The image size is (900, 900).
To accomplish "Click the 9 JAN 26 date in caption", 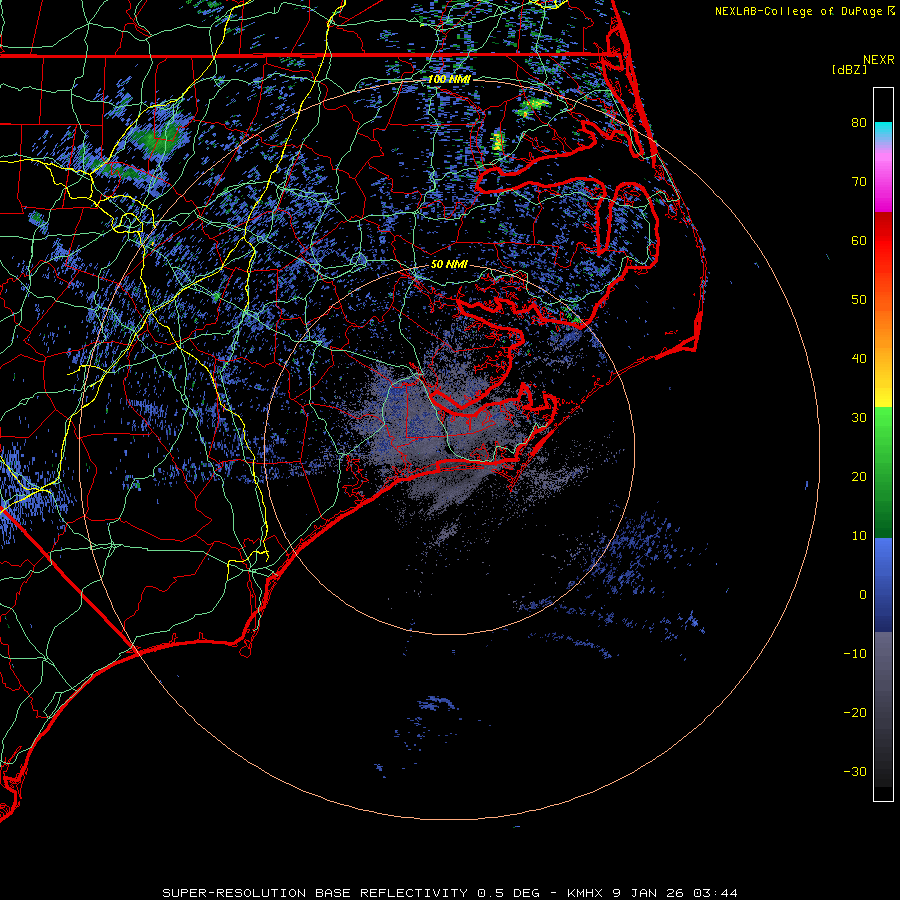I will (649, 893).
